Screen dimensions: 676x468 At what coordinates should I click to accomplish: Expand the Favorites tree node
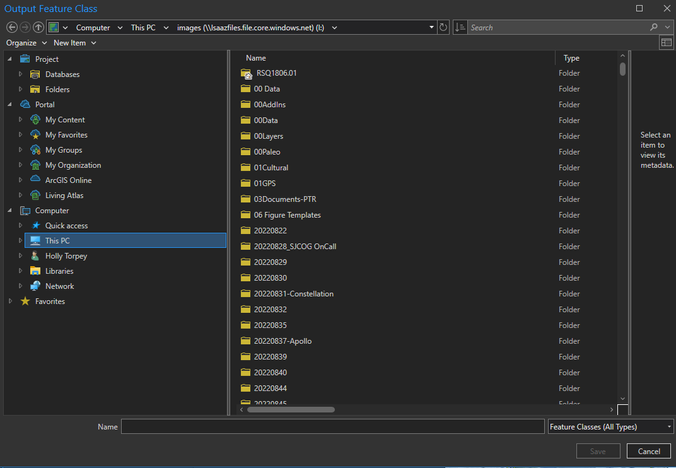pos(10,301)
